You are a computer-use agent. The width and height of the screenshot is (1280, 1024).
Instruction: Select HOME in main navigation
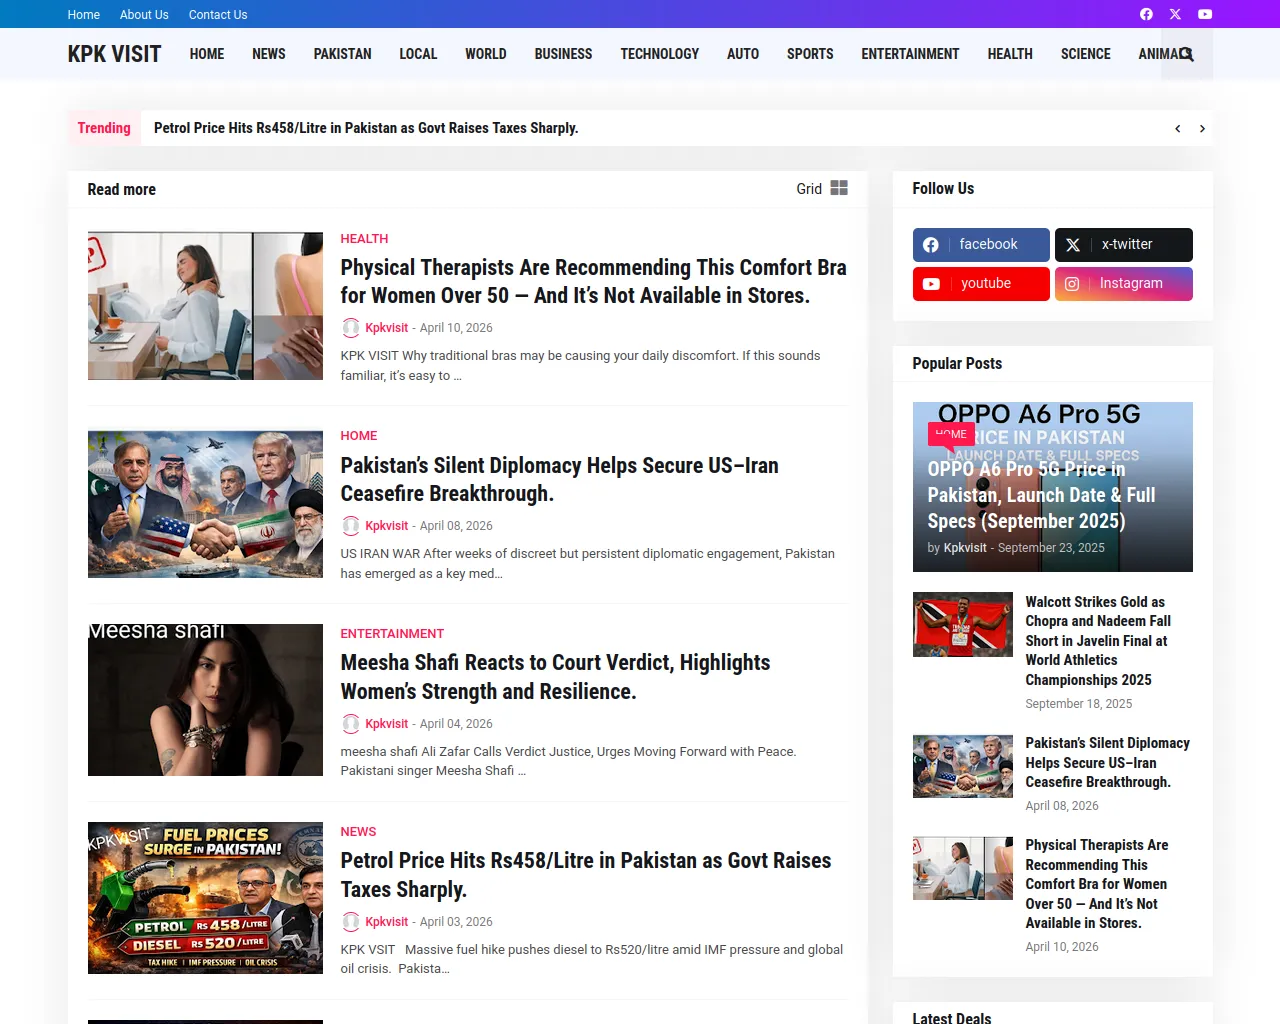pos(207,54)
